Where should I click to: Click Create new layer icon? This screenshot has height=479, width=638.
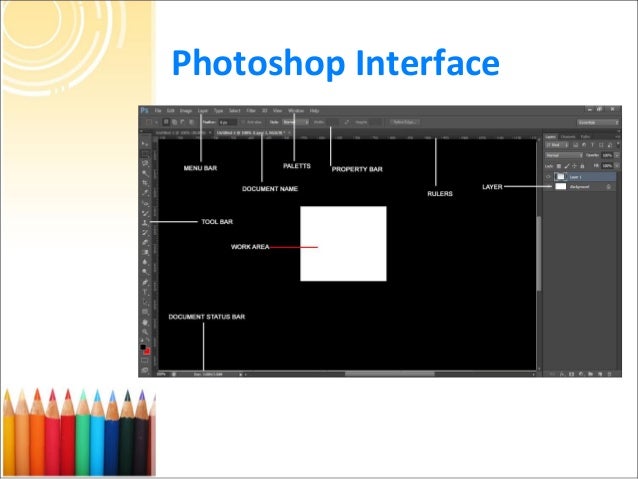point(600,374)
